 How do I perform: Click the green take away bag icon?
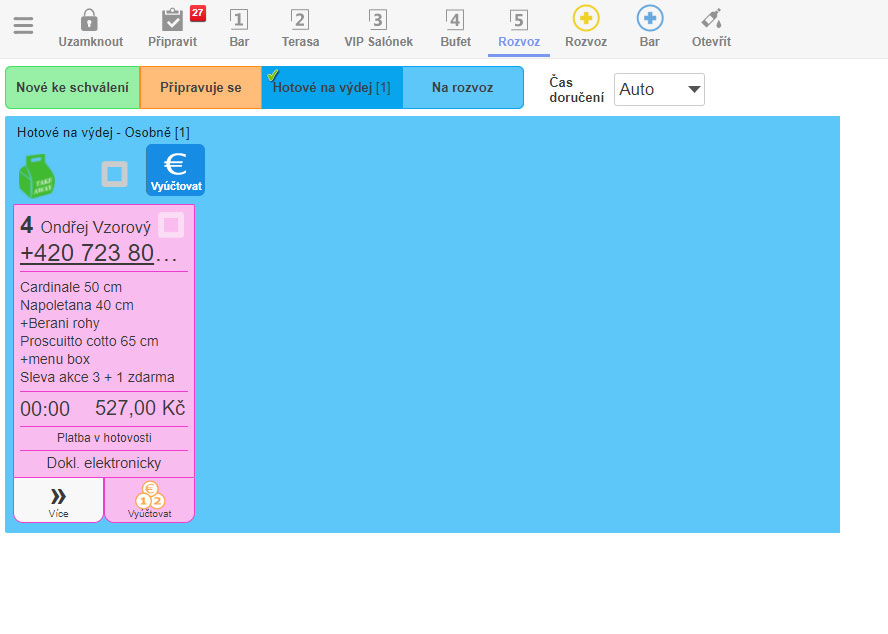[x=38, y=175]
